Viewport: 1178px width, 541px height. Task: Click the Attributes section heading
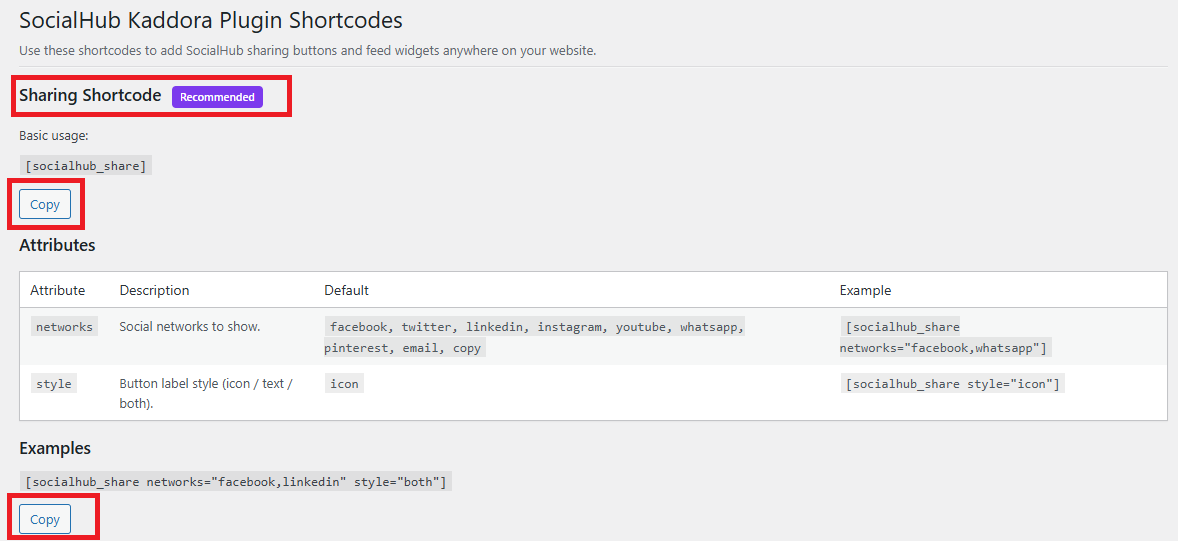(57, 245)
